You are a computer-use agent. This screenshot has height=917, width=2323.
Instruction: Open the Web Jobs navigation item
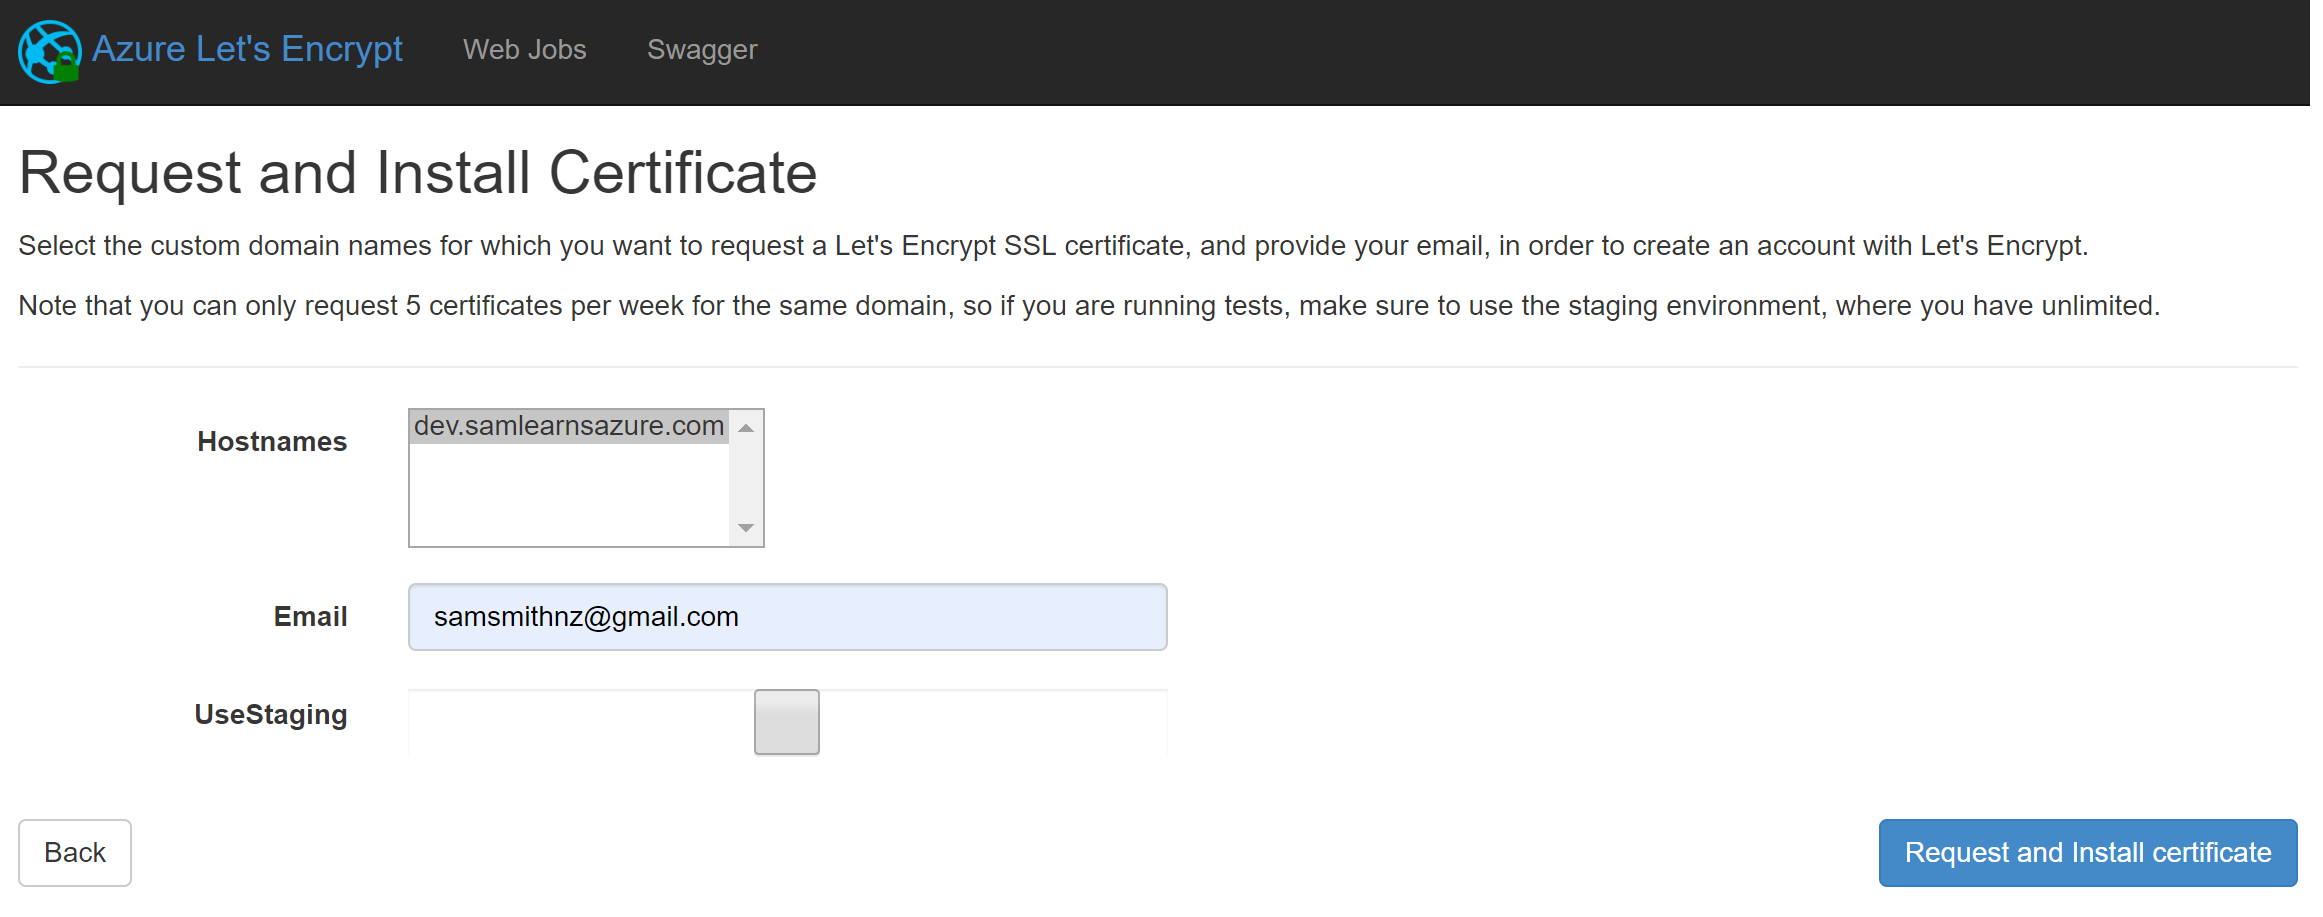tap(524, 50)
